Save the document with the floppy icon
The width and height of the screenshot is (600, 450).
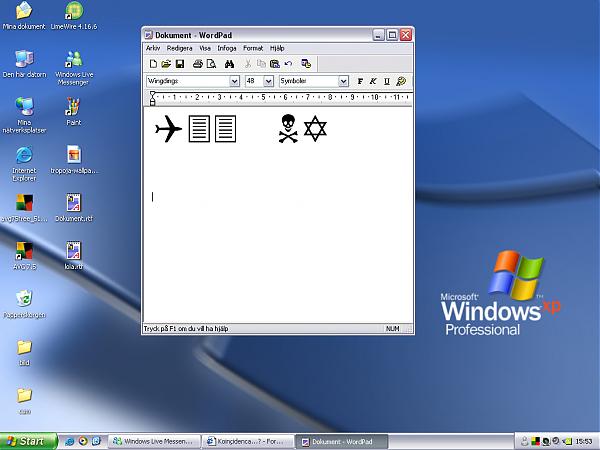point(179,64)
